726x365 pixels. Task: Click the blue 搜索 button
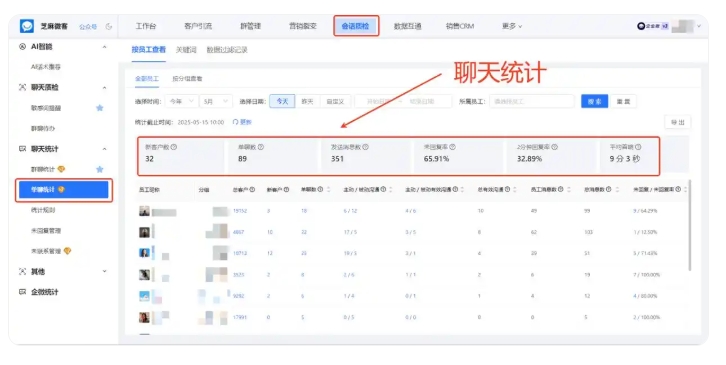[x=595, y=101]
